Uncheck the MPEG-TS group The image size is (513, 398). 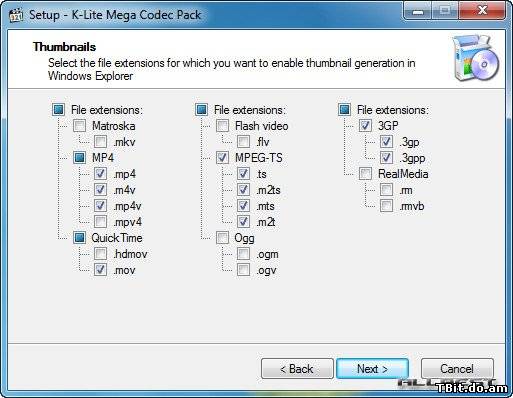tap(222, 157)
